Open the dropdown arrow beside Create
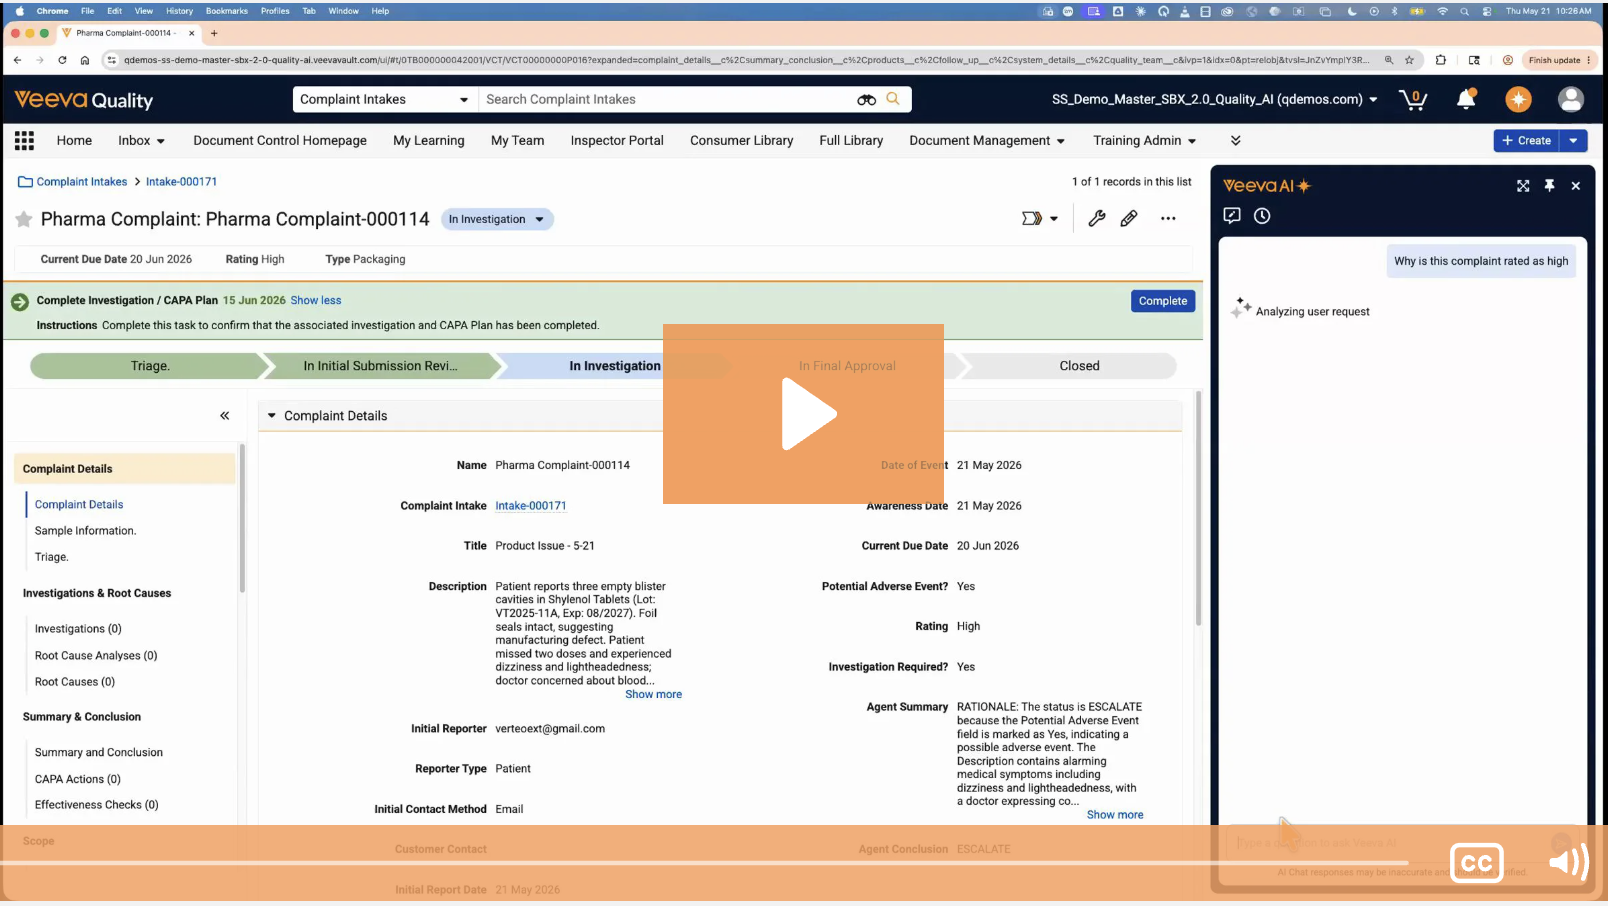The image size is (1608, 906). (x=1574, y=141)
